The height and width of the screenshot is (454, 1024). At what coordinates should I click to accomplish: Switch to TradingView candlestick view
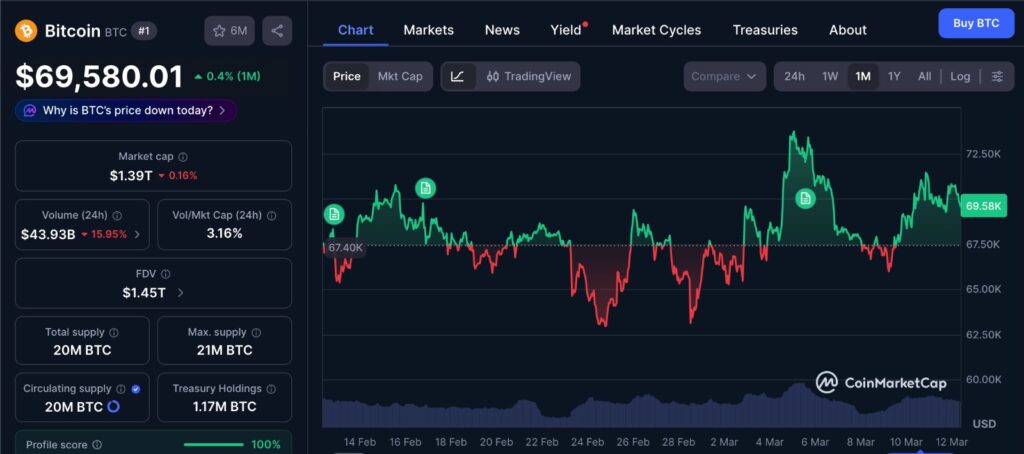click(528, 76)
